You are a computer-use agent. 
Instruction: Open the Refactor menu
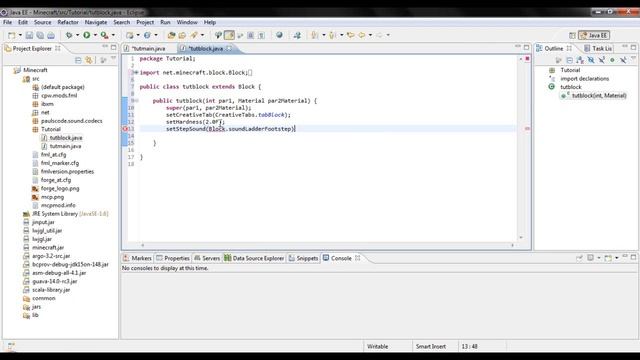pos(68,22)
